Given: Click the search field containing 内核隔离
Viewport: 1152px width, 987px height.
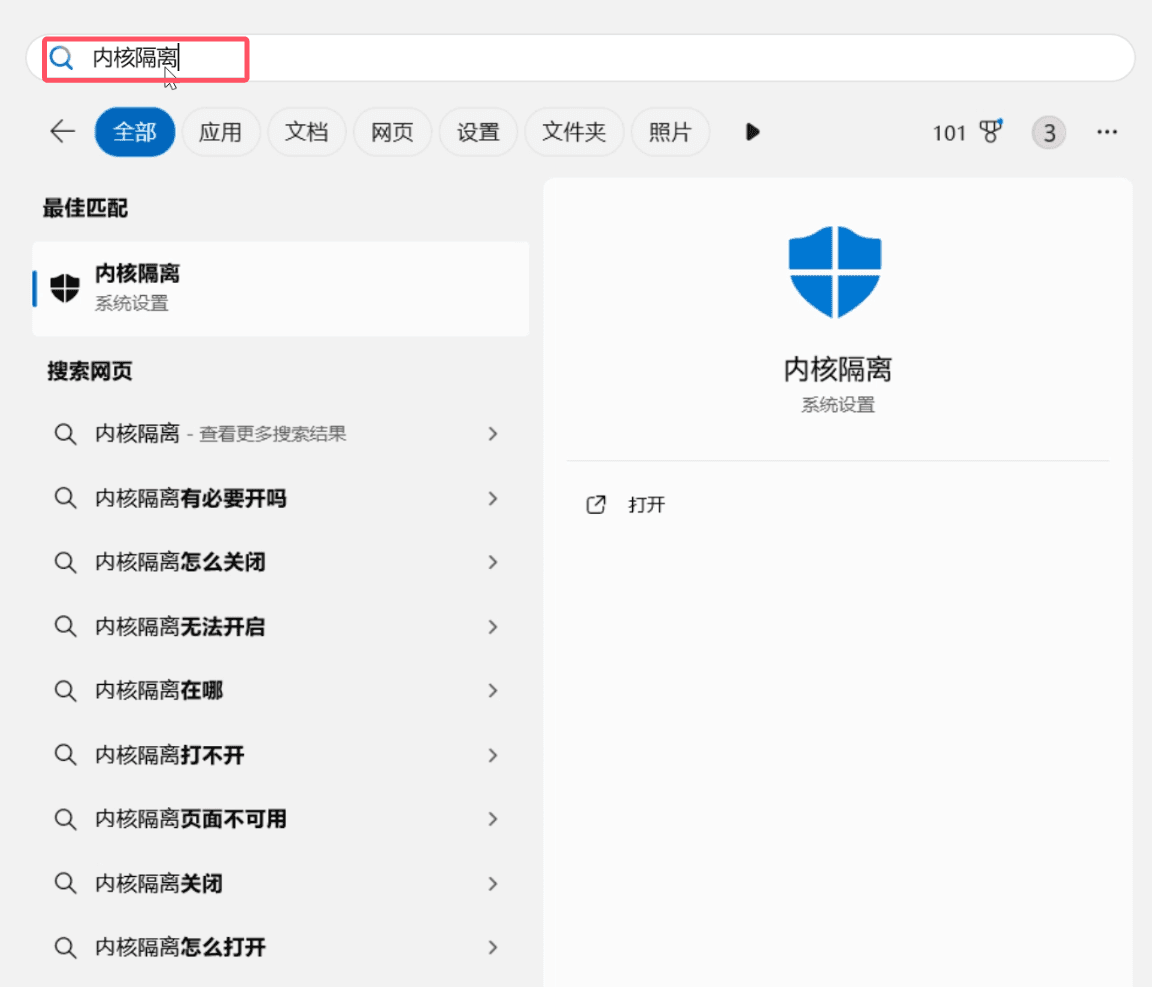Looking at the screenshot, I should click(580, 58).
